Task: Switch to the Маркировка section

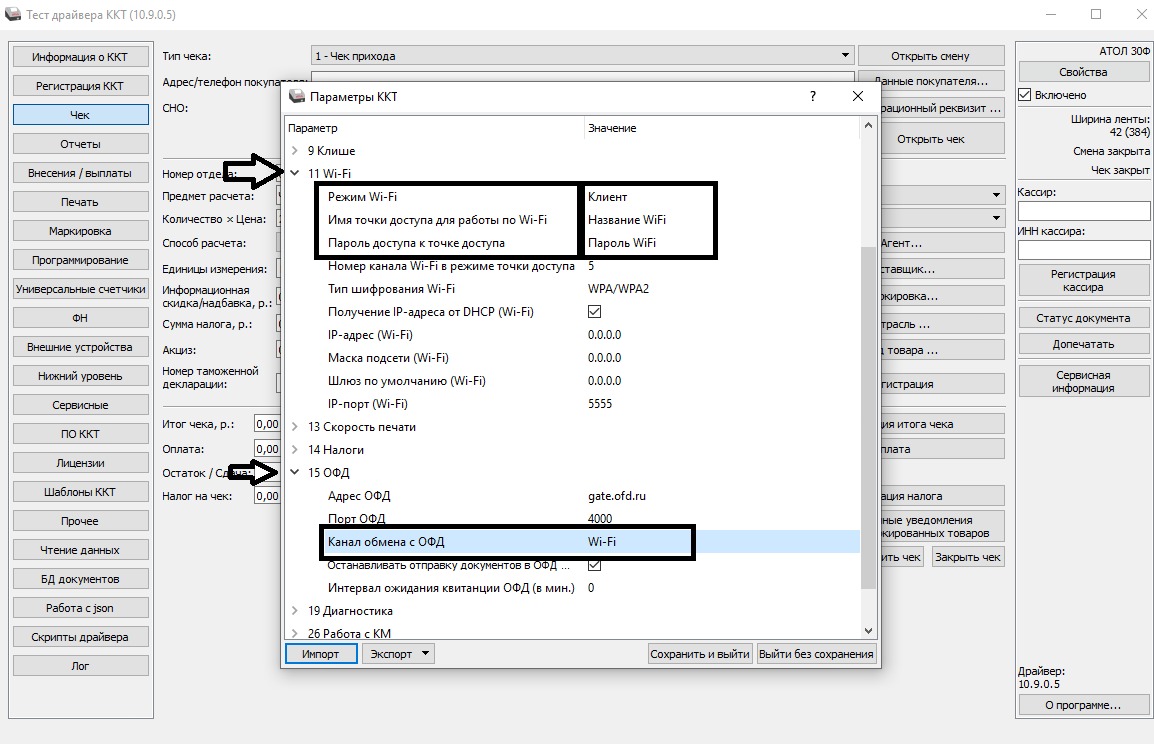Action: (x=80, y=231)
